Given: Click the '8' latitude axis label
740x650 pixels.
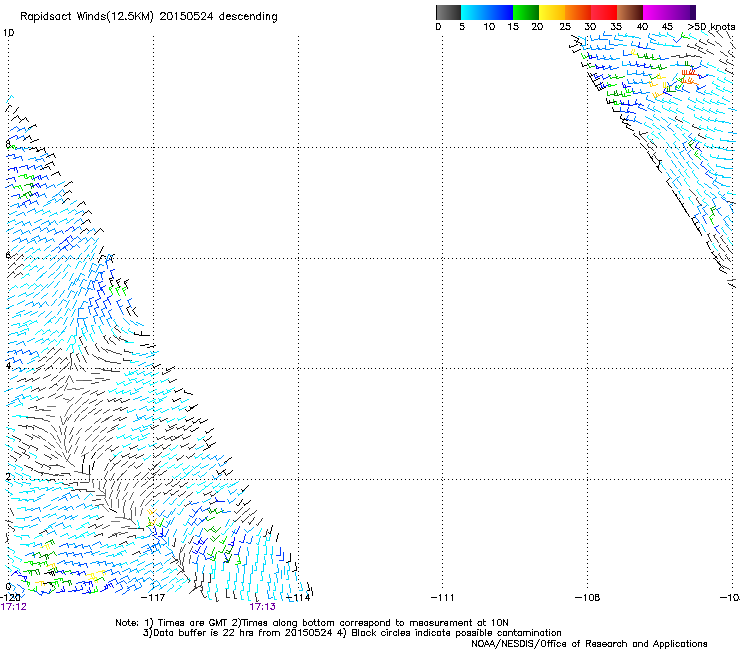Looking at the screenshot, I should (8, 144).
